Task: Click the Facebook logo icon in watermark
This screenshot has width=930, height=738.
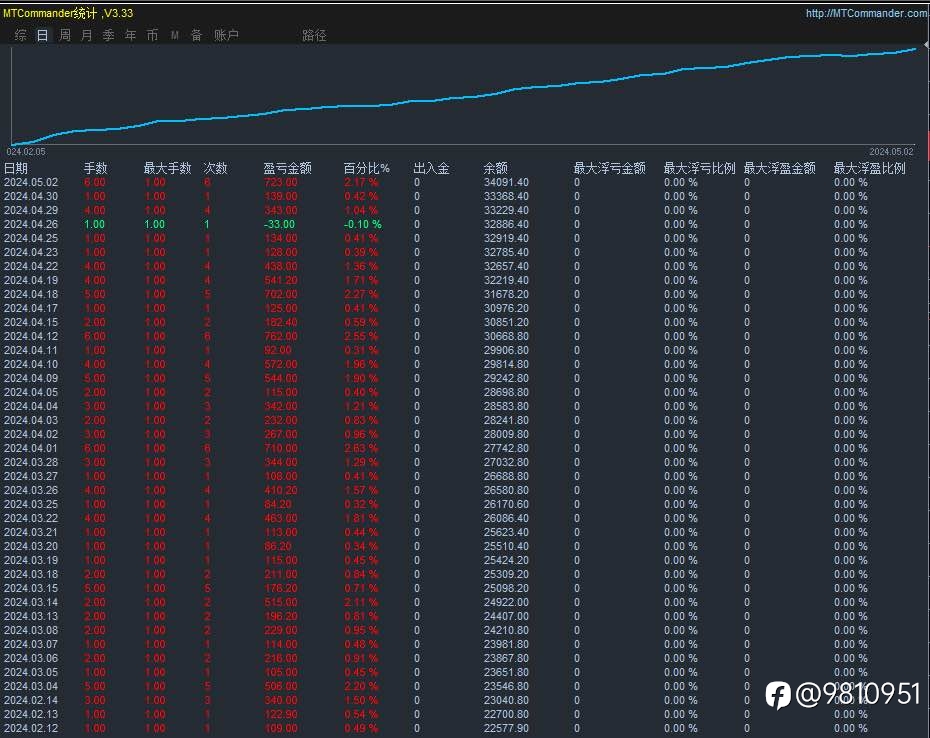Action: 778,695
